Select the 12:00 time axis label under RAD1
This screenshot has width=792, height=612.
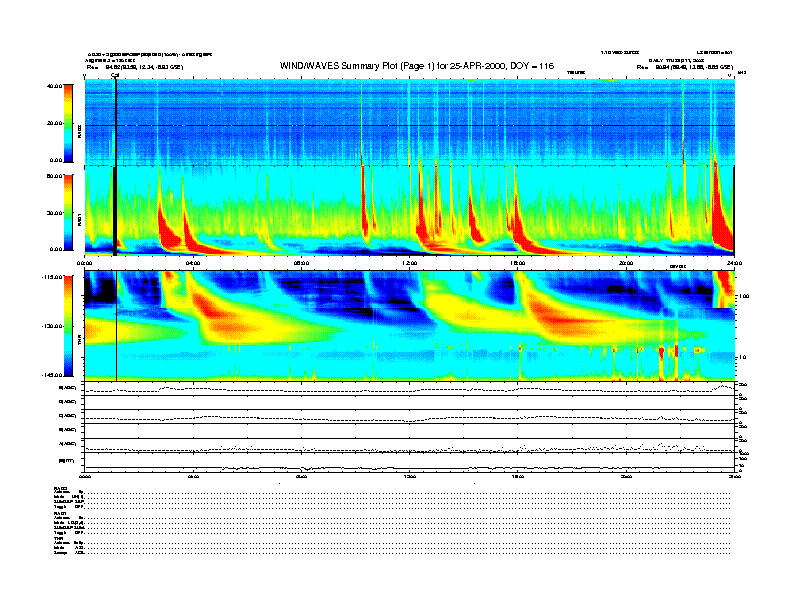[409, 263]
